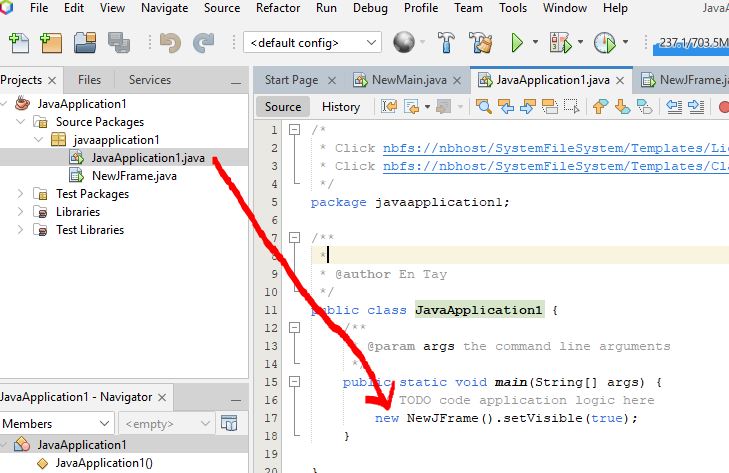This screenshot has width=729, height=473.
Task: Click the memory usage bar in toolbar
Action: tap(690, 43)
